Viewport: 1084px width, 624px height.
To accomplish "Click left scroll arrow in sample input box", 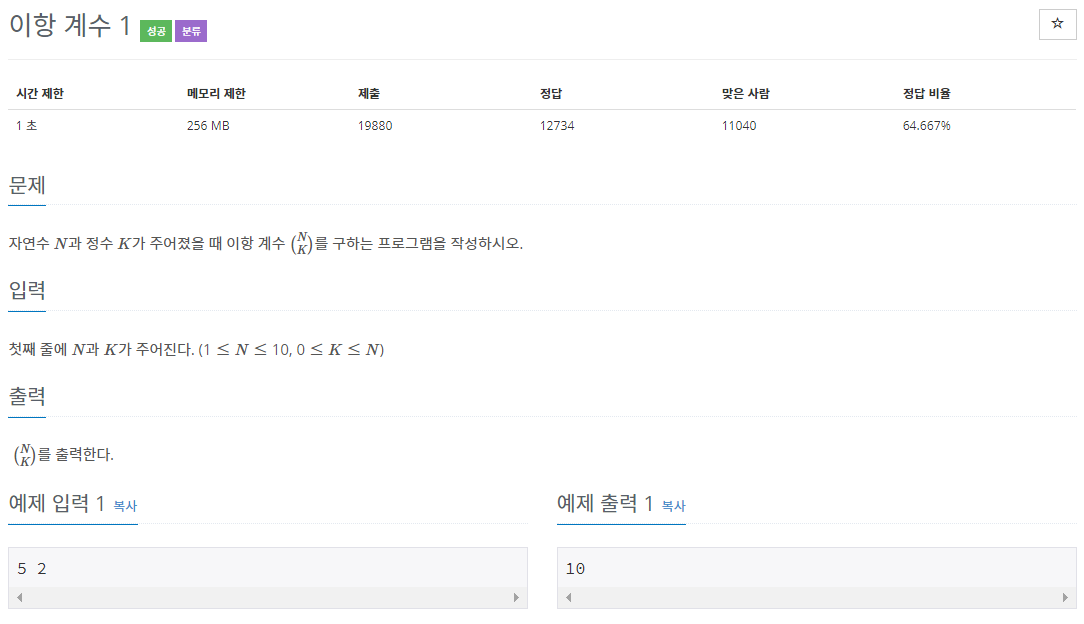I will pos(19,597).
